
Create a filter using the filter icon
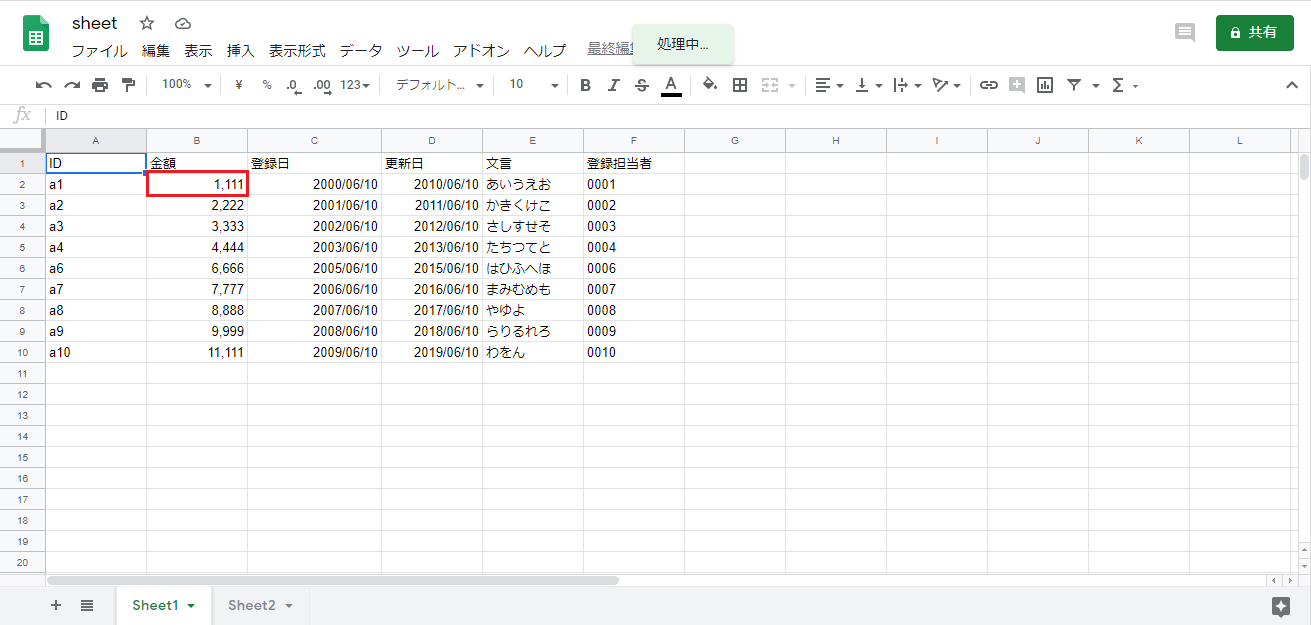pos(1074,85)
